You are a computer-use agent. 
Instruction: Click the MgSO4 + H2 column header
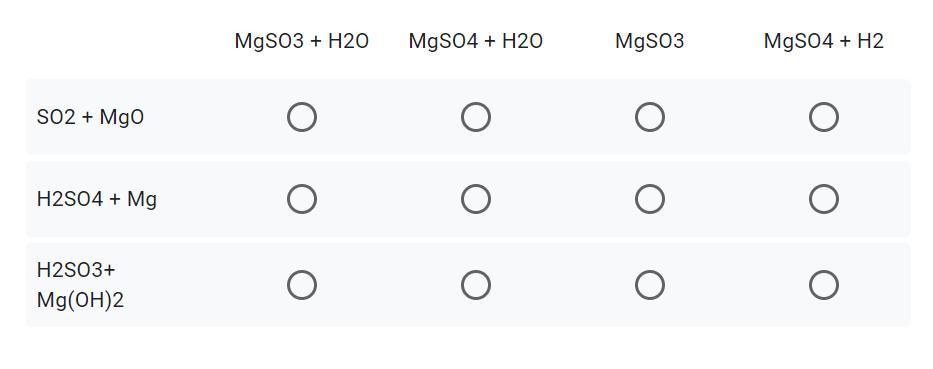(x=824, y=41)
